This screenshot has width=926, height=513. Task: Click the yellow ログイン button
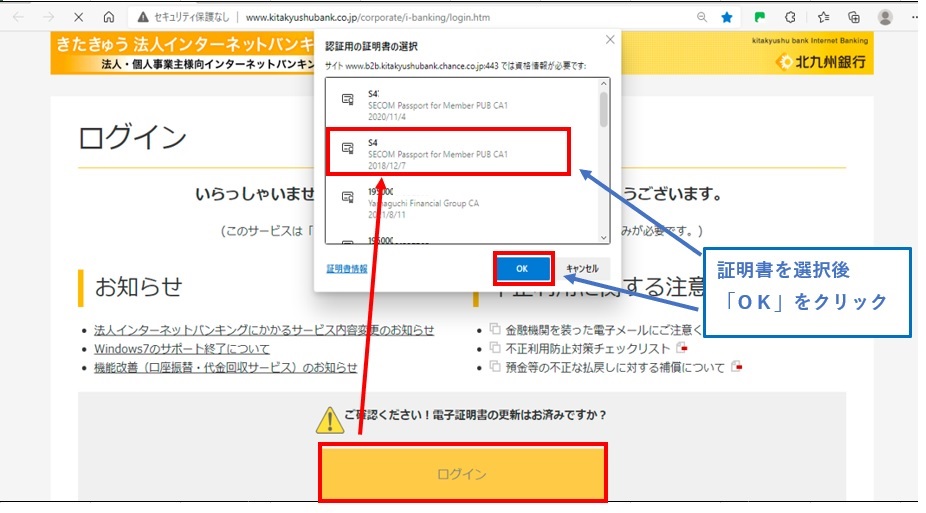click(x=462, y=473)
